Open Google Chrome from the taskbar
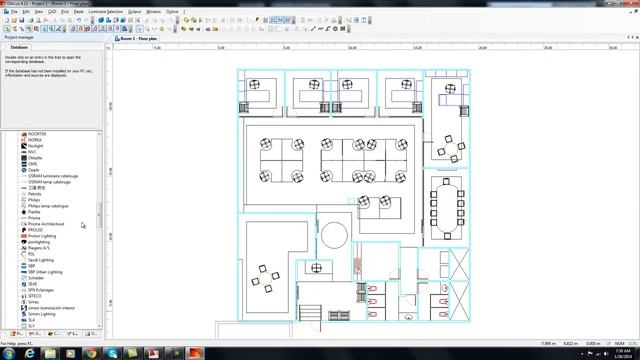This screenshot has width=640, height=360. click(91, 353)
